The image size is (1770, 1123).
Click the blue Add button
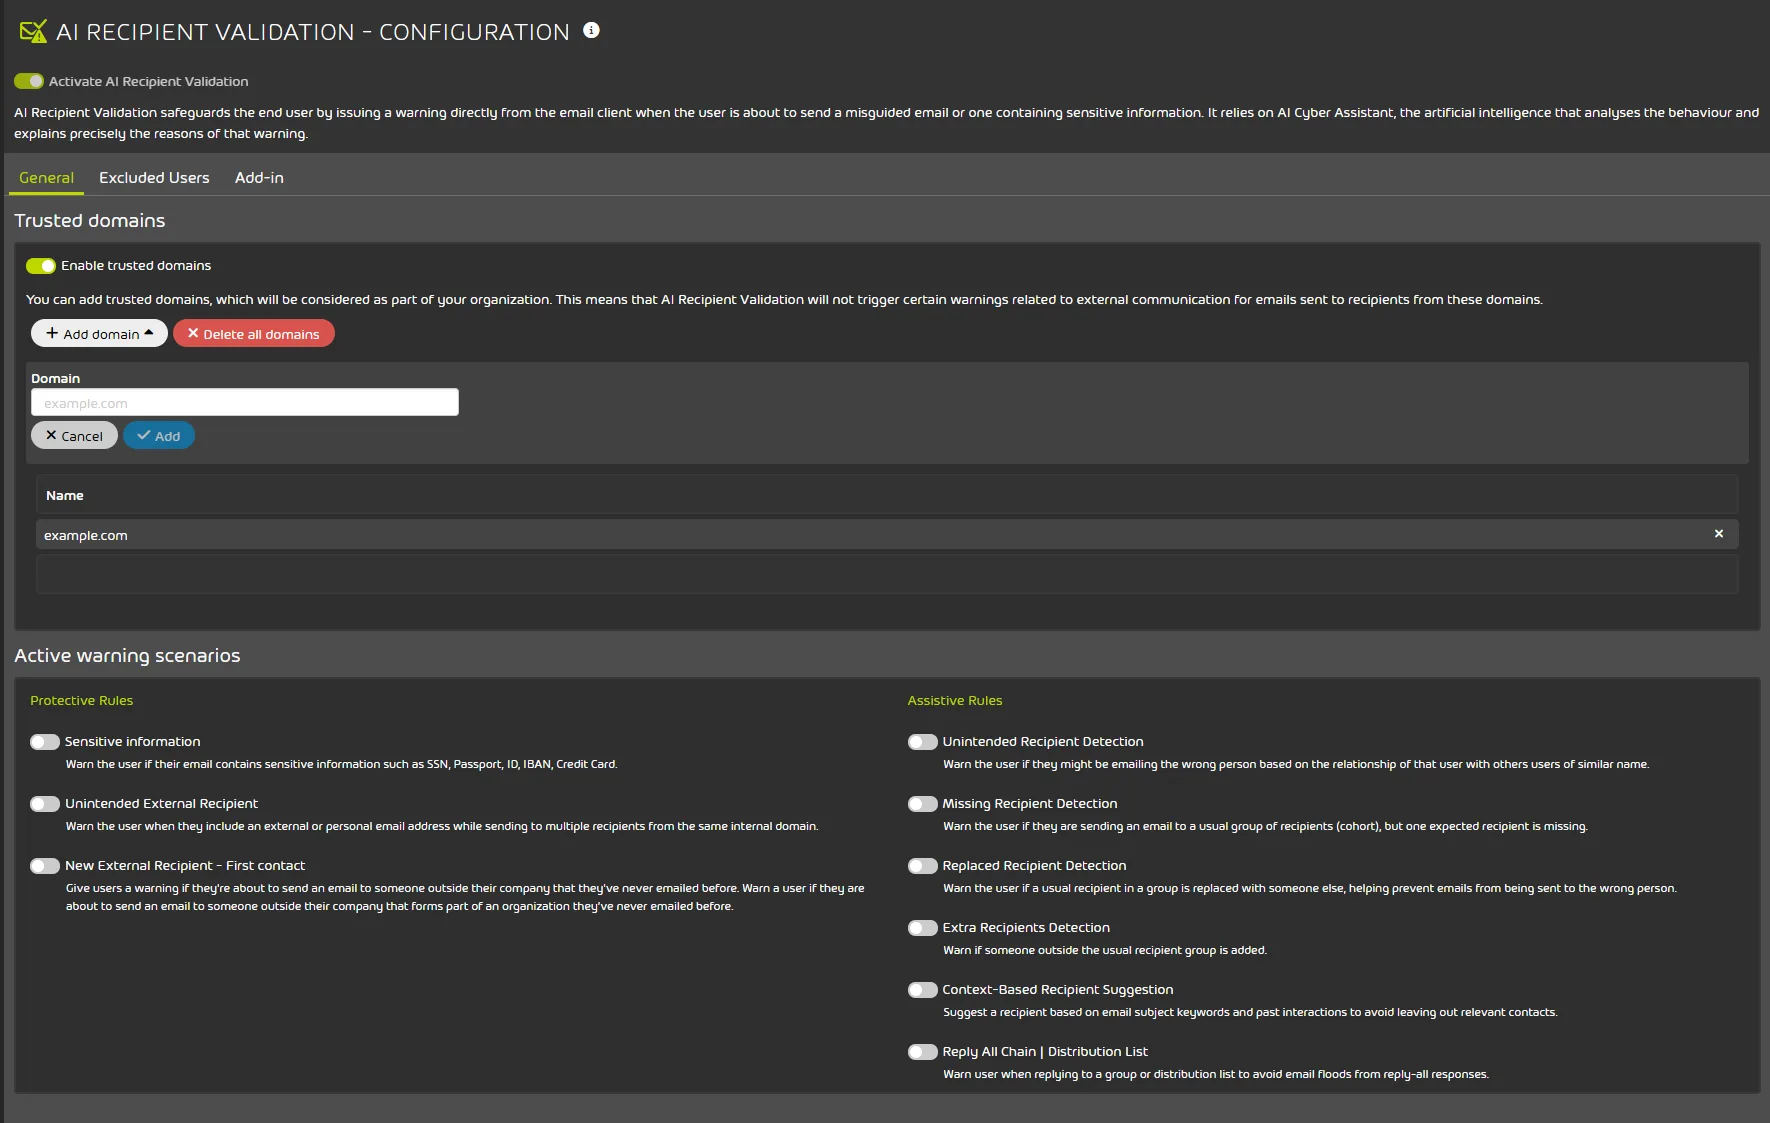pyautogui.click(x=159, y=436)
